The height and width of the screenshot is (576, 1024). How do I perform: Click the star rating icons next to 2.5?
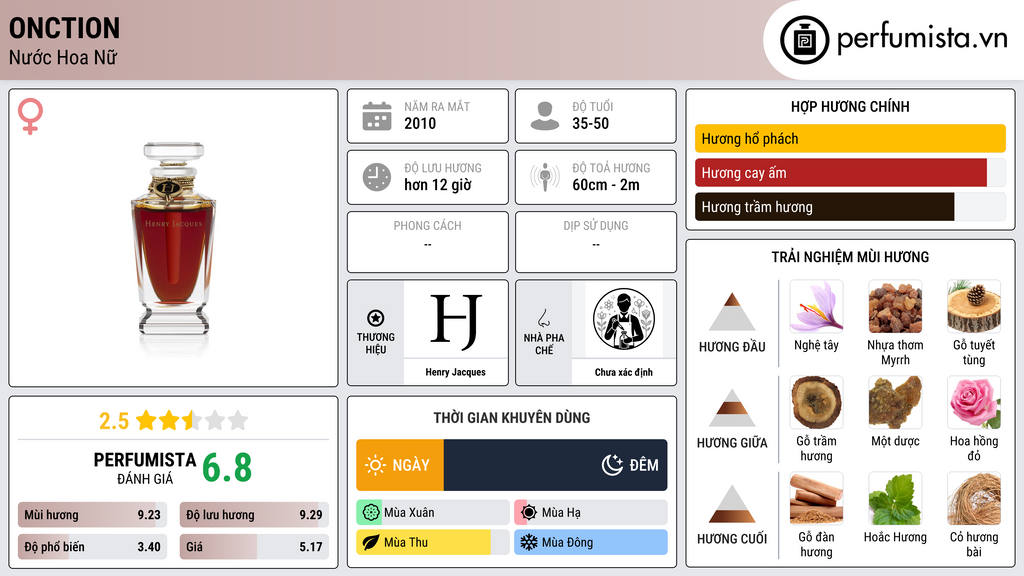(192, 420)
